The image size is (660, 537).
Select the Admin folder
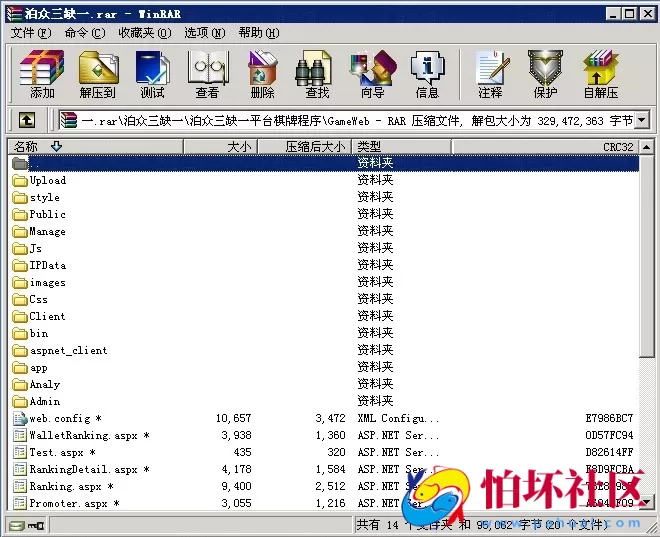(x=36, y=401)
